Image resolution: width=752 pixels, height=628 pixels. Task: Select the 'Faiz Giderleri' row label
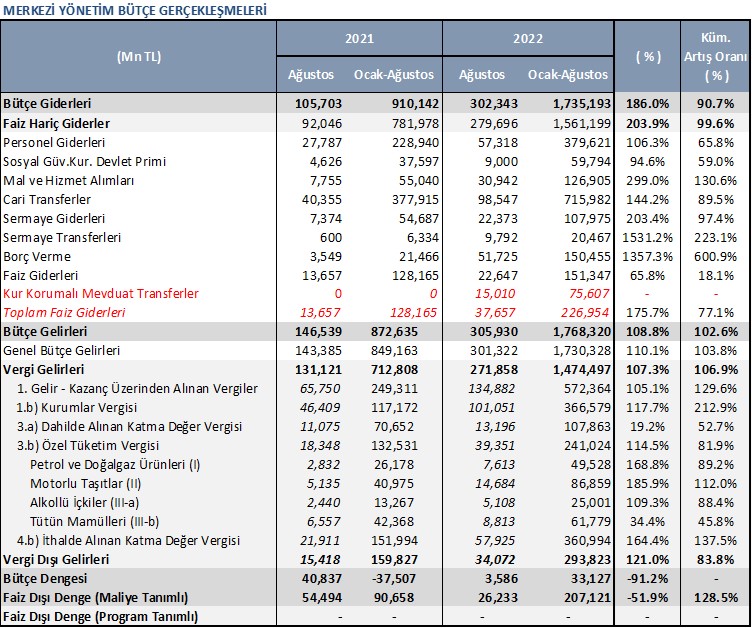pos(40,276)
